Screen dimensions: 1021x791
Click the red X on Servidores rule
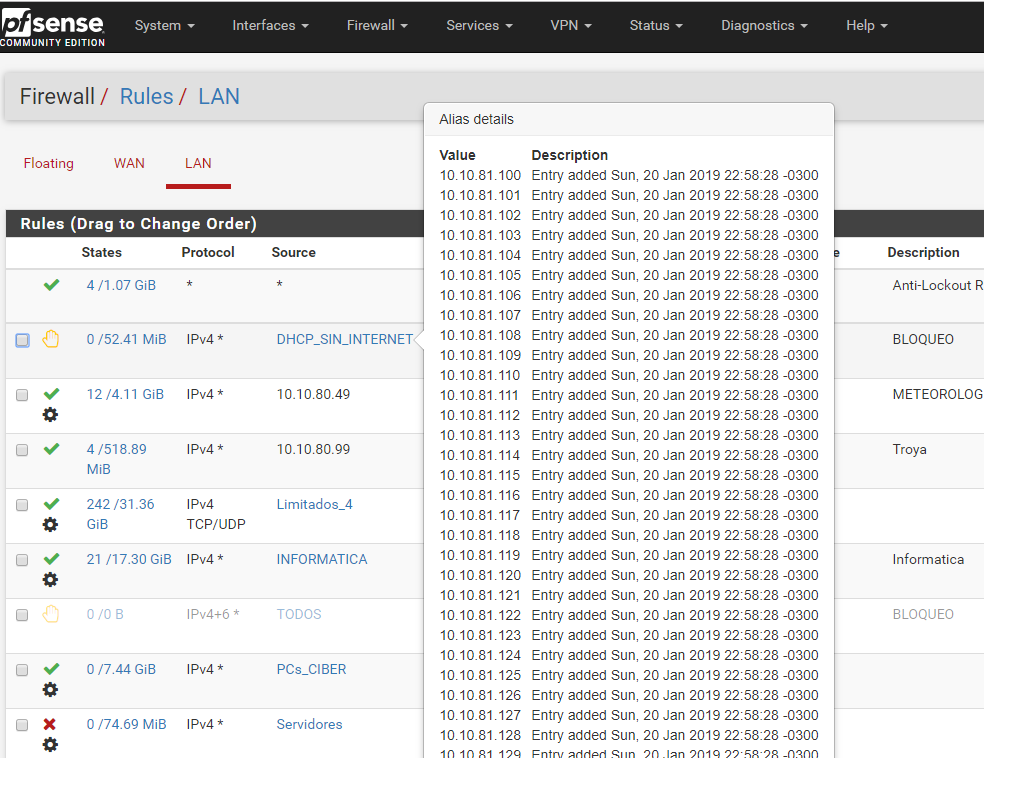(x=50, y=724)
